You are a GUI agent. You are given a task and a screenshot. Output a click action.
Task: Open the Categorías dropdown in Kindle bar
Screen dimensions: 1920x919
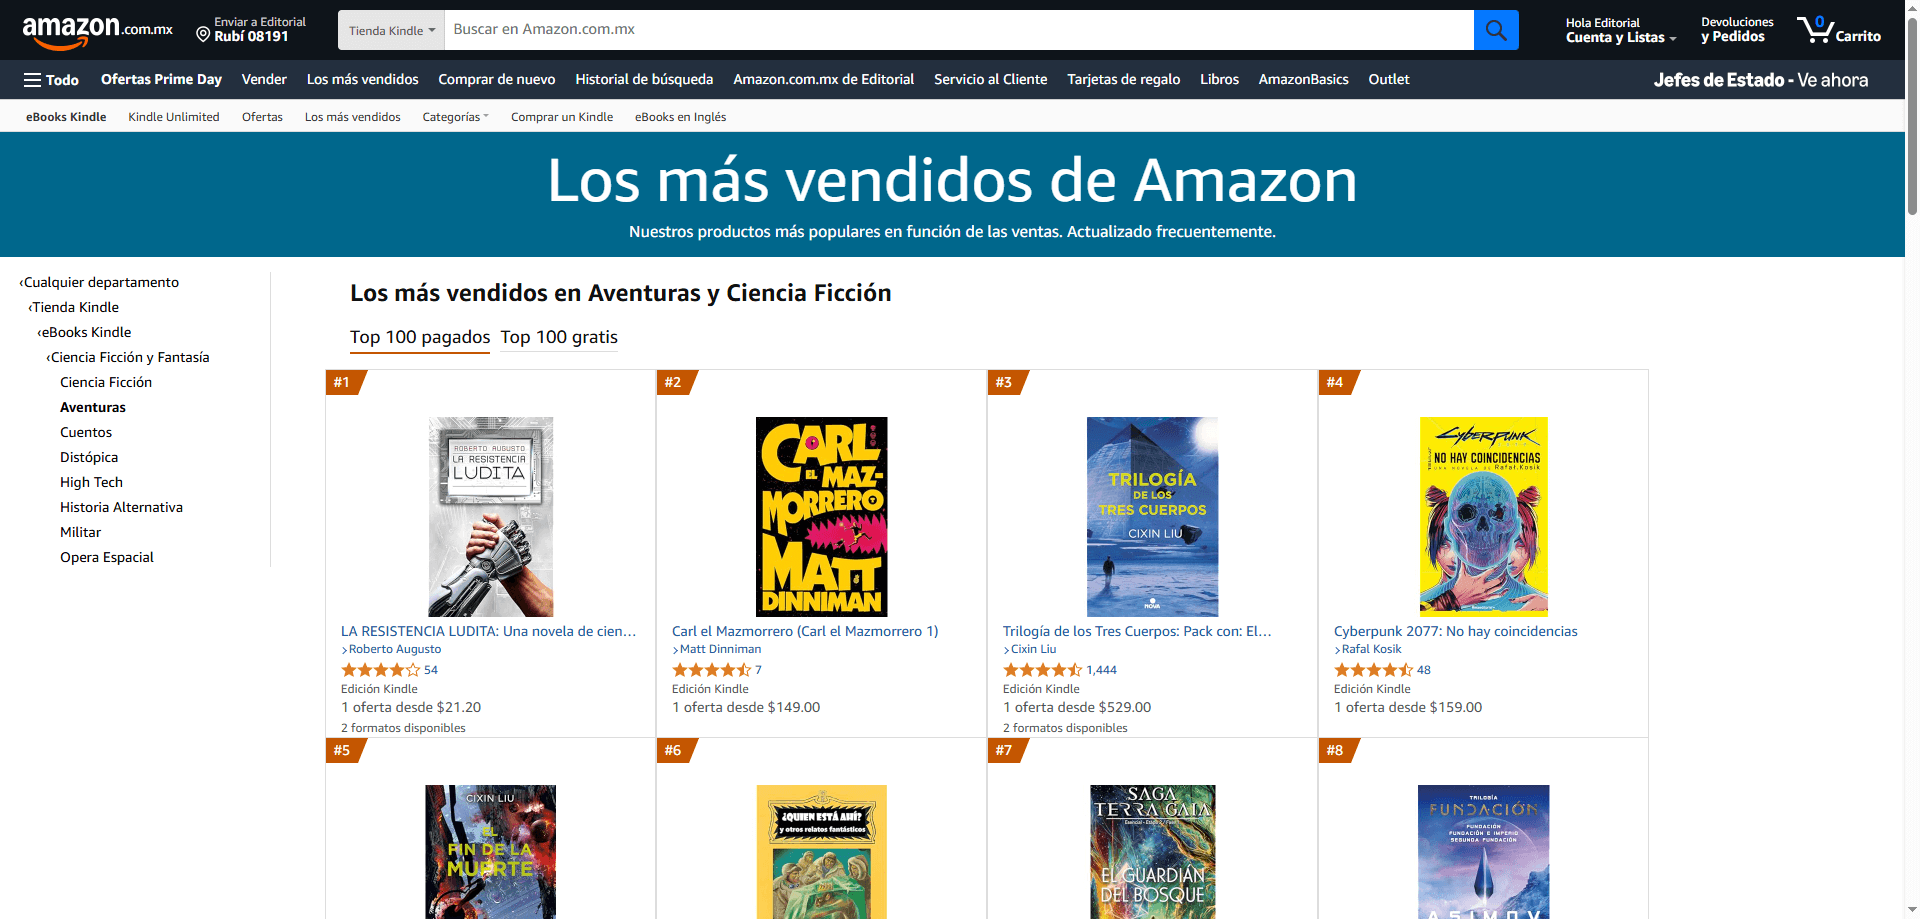click(455, 117)
